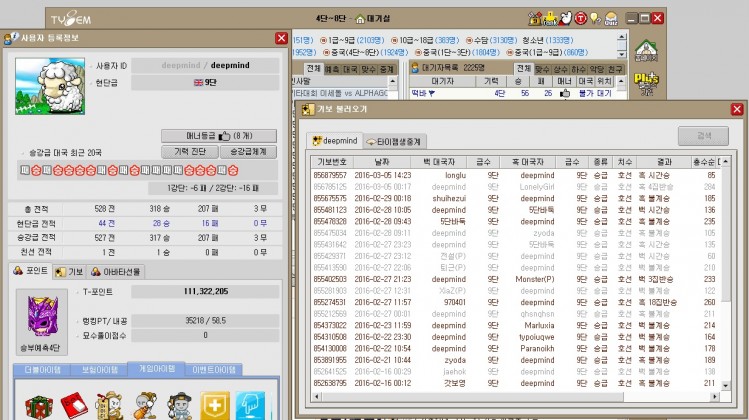Screen dimensions: 749x420
Task: Sort records by 날짜 column header
Action: (x=382, y=160)
